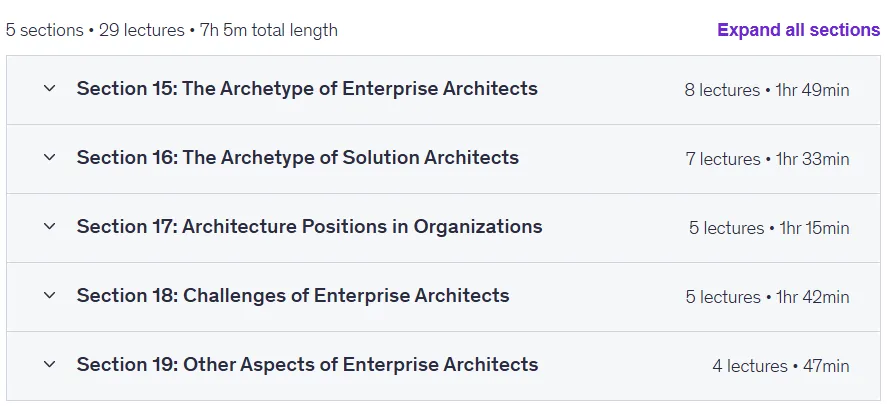Click the '29 lectures' summary text

tap(142, 30)
